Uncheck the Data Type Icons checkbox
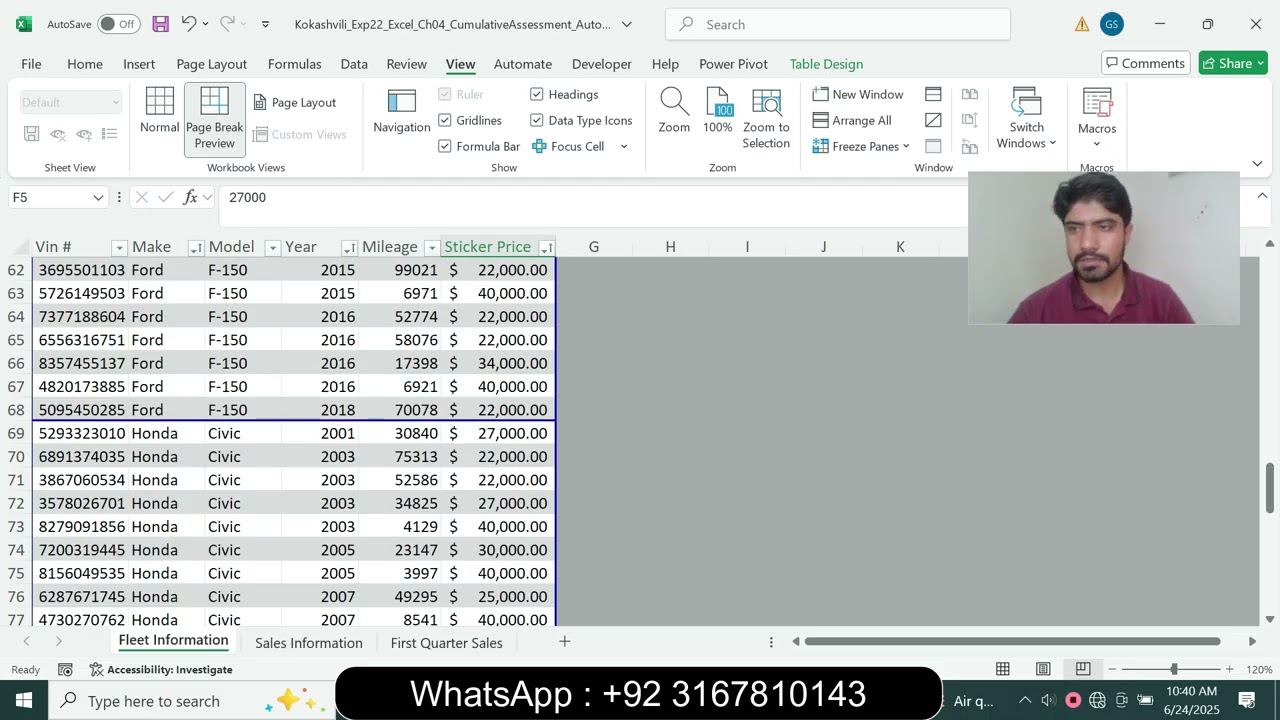 (537, 120)
